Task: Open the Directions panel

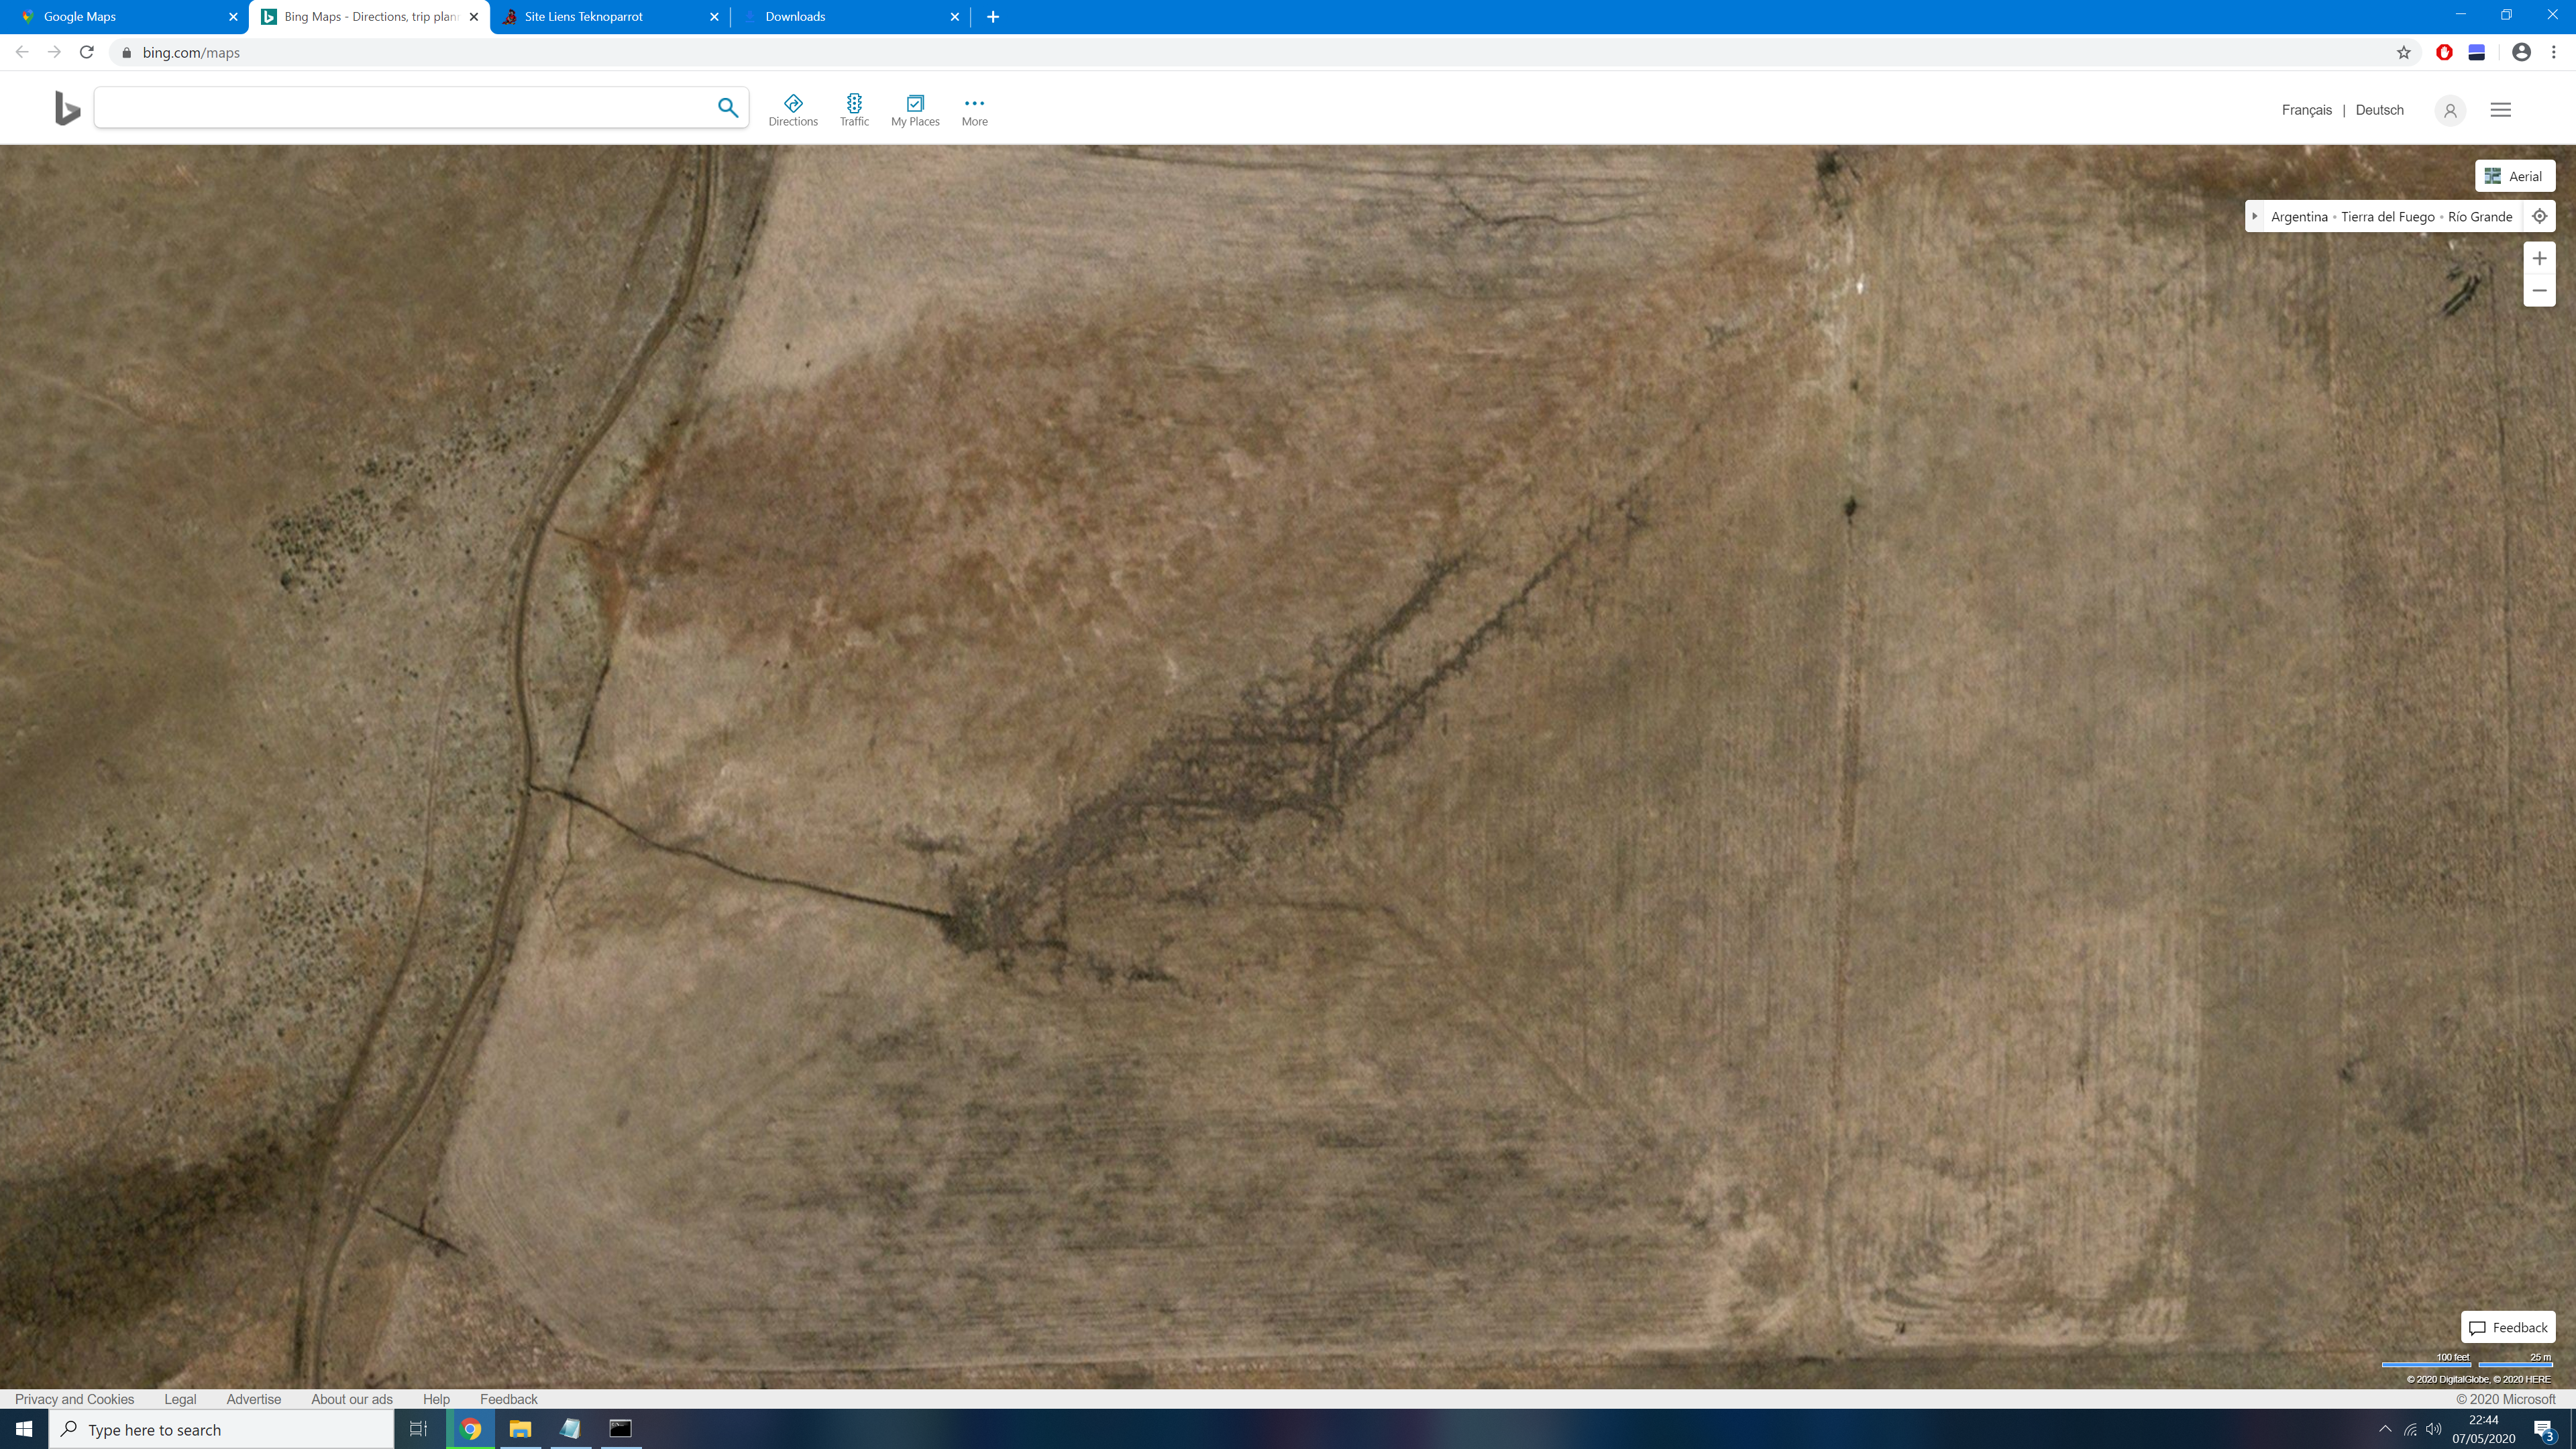Action: [x=793, y=110]
